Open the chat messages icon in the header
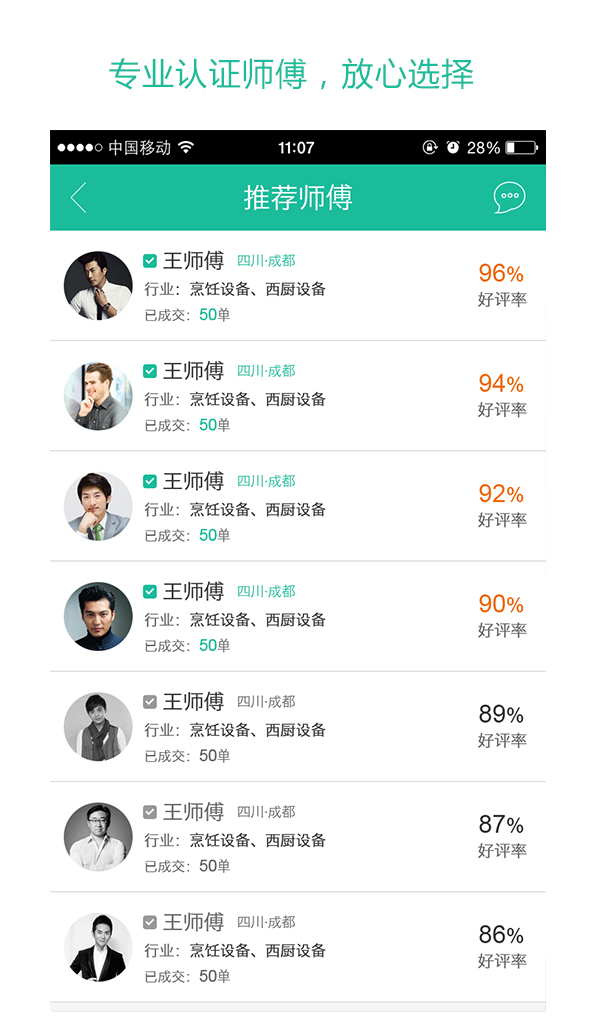The image size is (600, 1024). [x=508, y=197]
